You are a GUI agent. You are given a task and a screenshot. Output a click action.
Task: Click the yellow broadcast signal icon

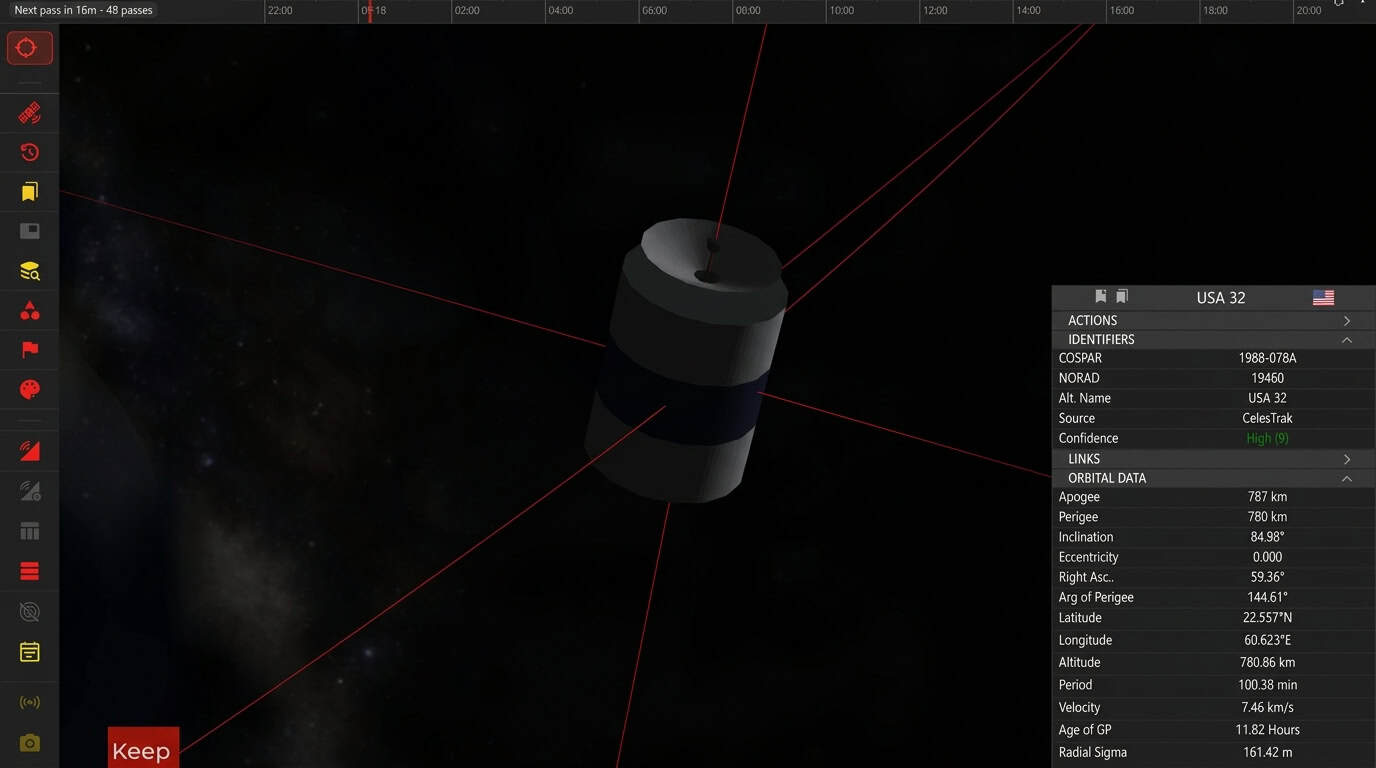coord(30,702)
